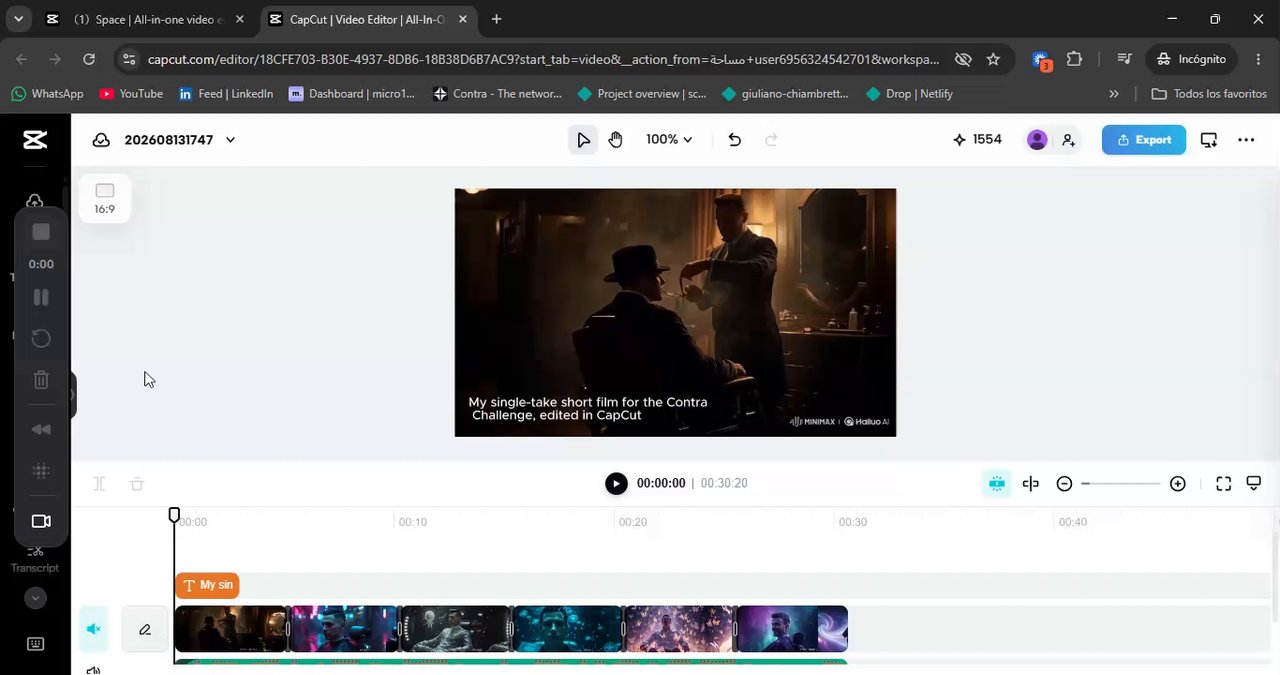
Task: Open the YouTube bookmark
Action: pos(131,94)
